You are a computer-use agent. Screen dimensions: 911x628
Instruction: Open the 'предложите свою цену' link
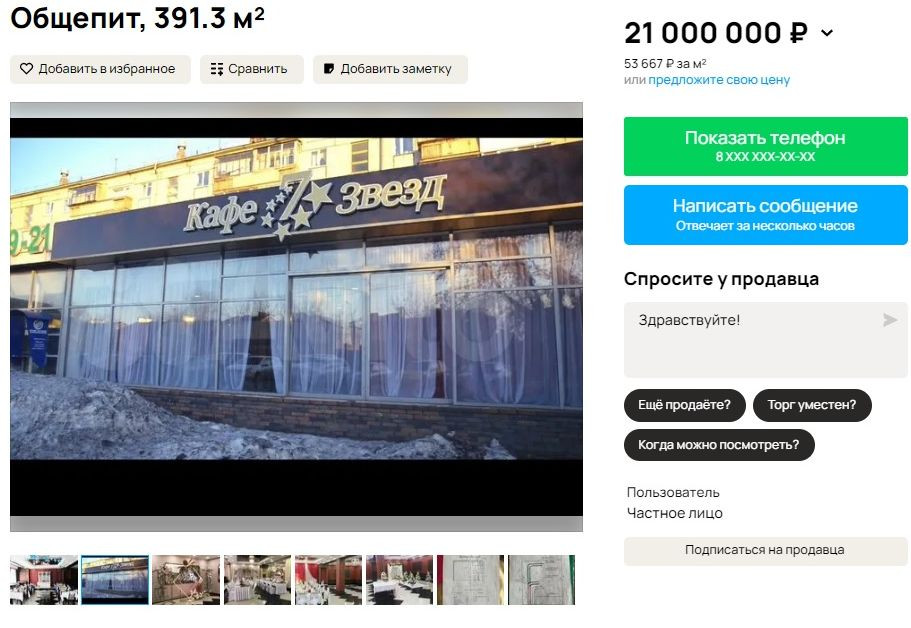click(x=719, y=80)
